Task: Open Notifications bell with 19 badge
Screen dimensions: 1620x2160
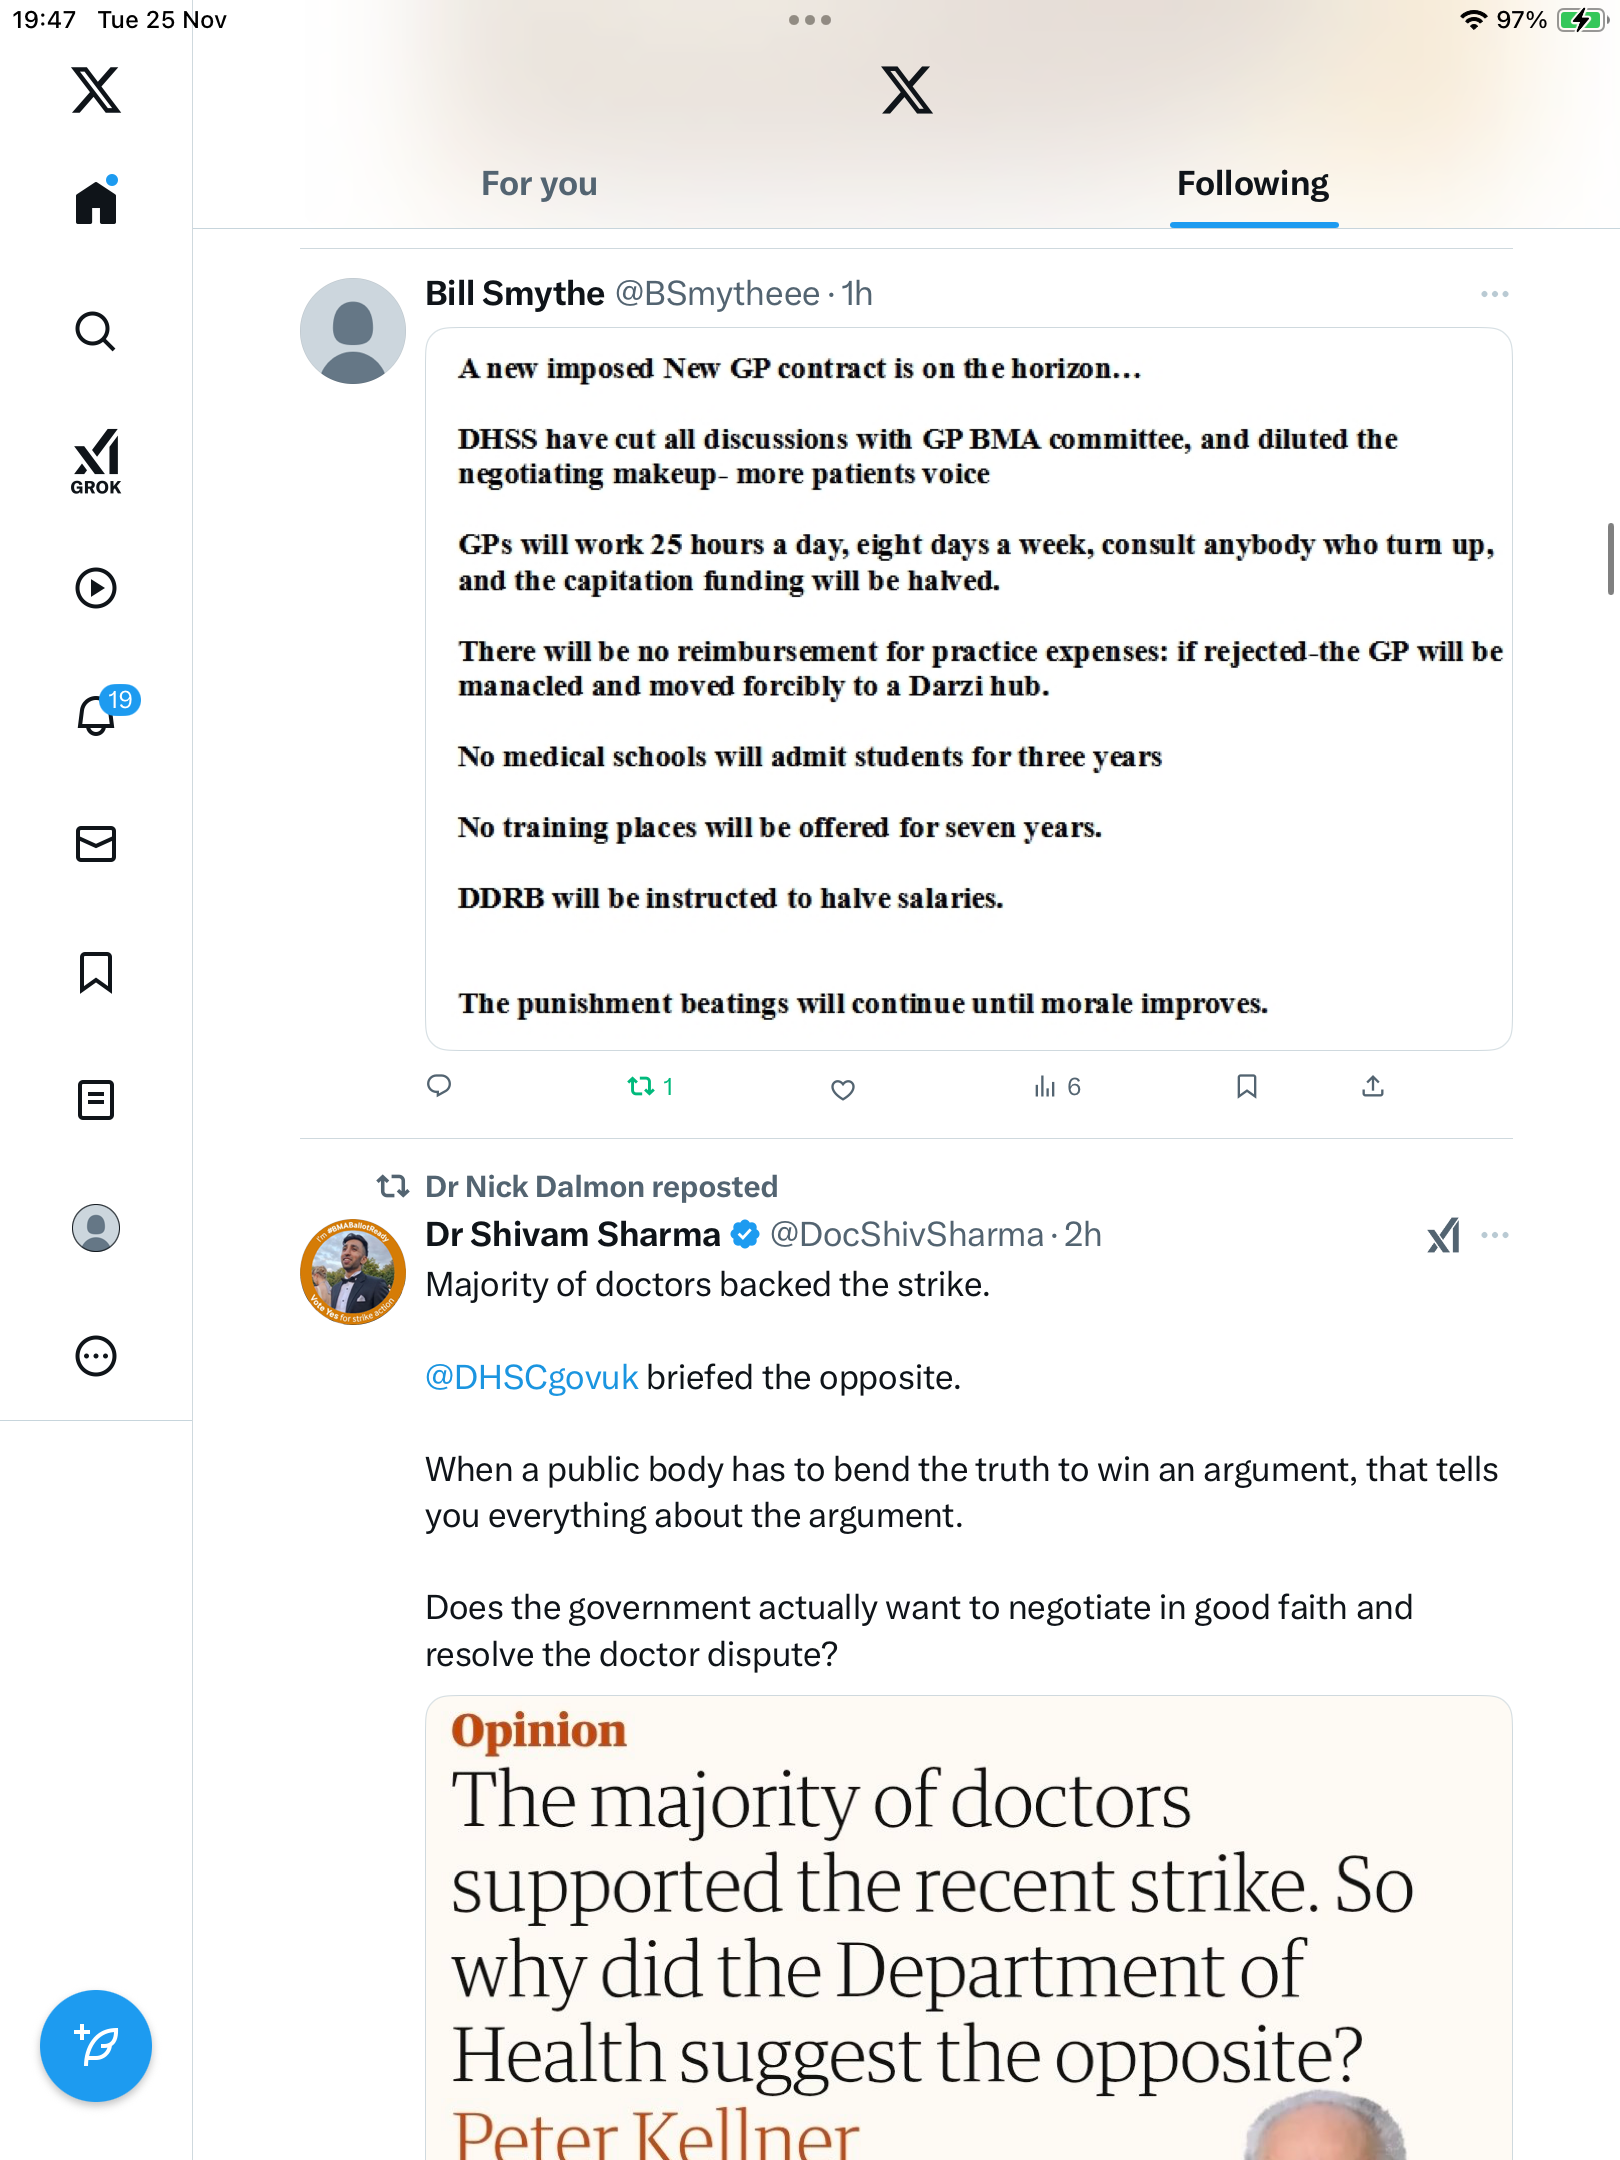Action: point(98,715)
